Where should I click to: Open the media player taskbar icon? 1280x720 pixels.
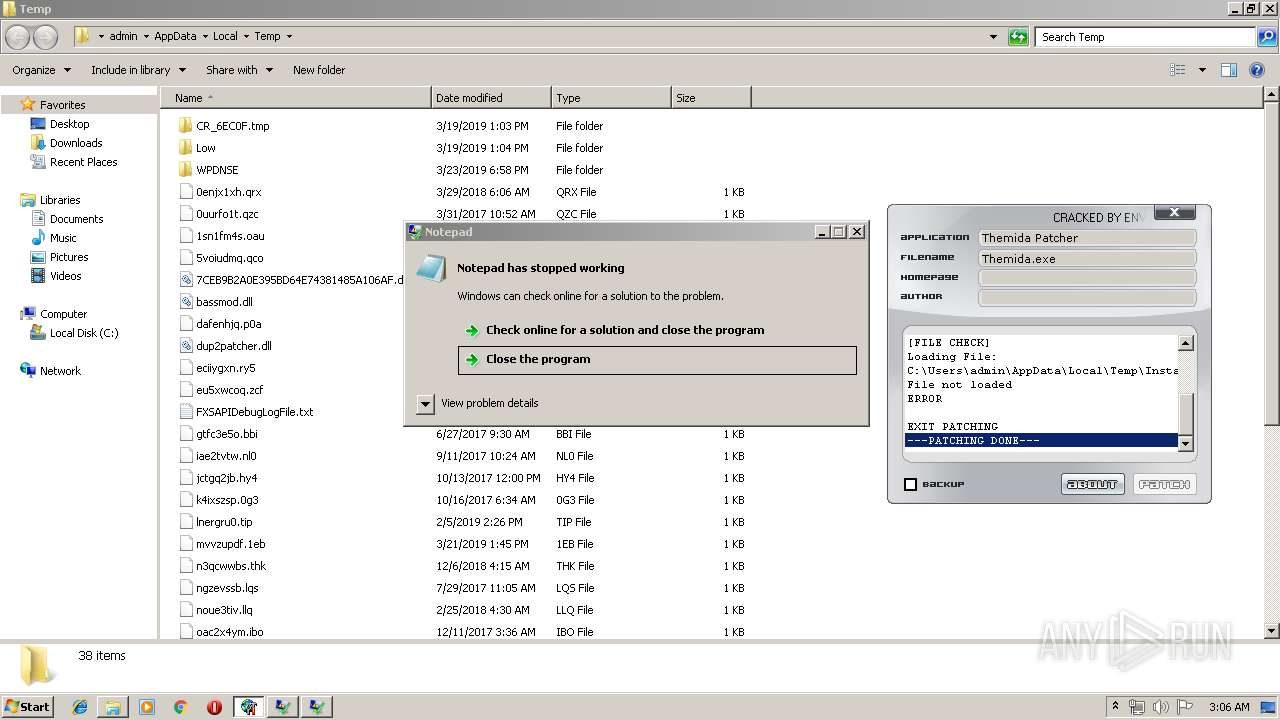pyautogui.click(x=147, y=707)
